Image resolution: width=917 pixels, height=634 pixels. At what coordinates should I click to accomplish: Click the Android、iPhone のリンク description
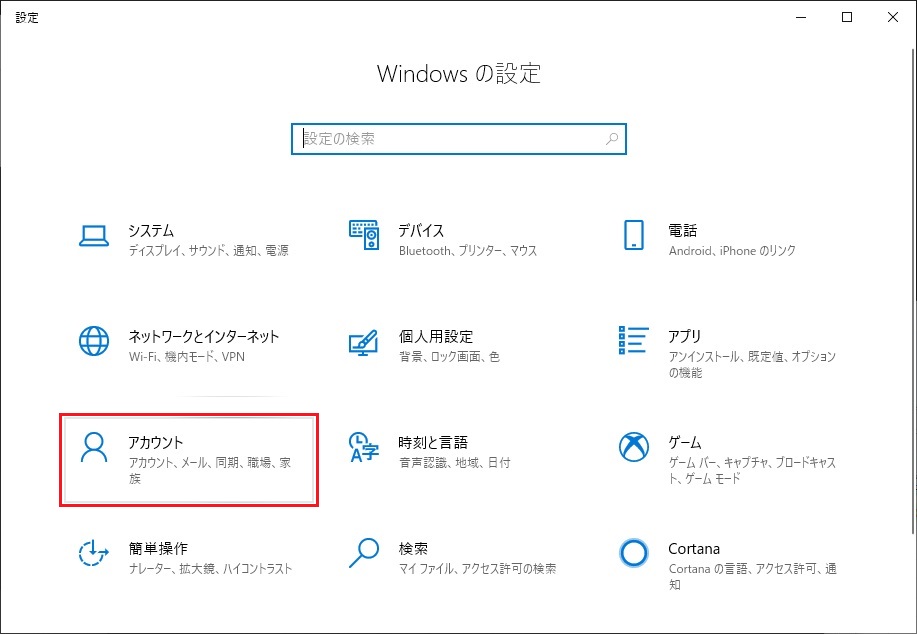pos(732,250)
